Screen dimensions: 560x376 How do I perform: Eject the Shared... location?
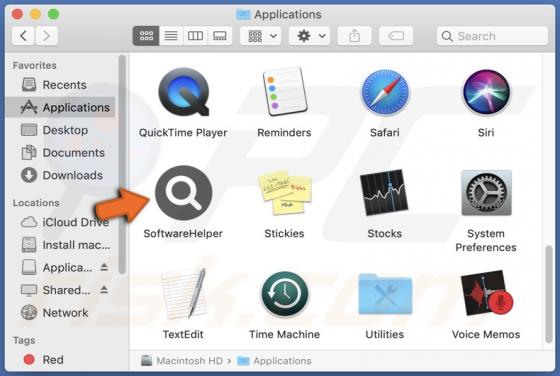pyautogui.click(x=104, y=290)
